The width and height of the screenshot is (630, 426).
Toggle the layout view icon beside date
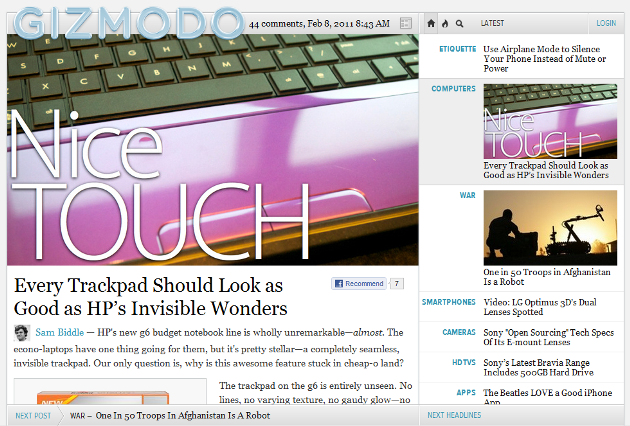pos(406,23)
